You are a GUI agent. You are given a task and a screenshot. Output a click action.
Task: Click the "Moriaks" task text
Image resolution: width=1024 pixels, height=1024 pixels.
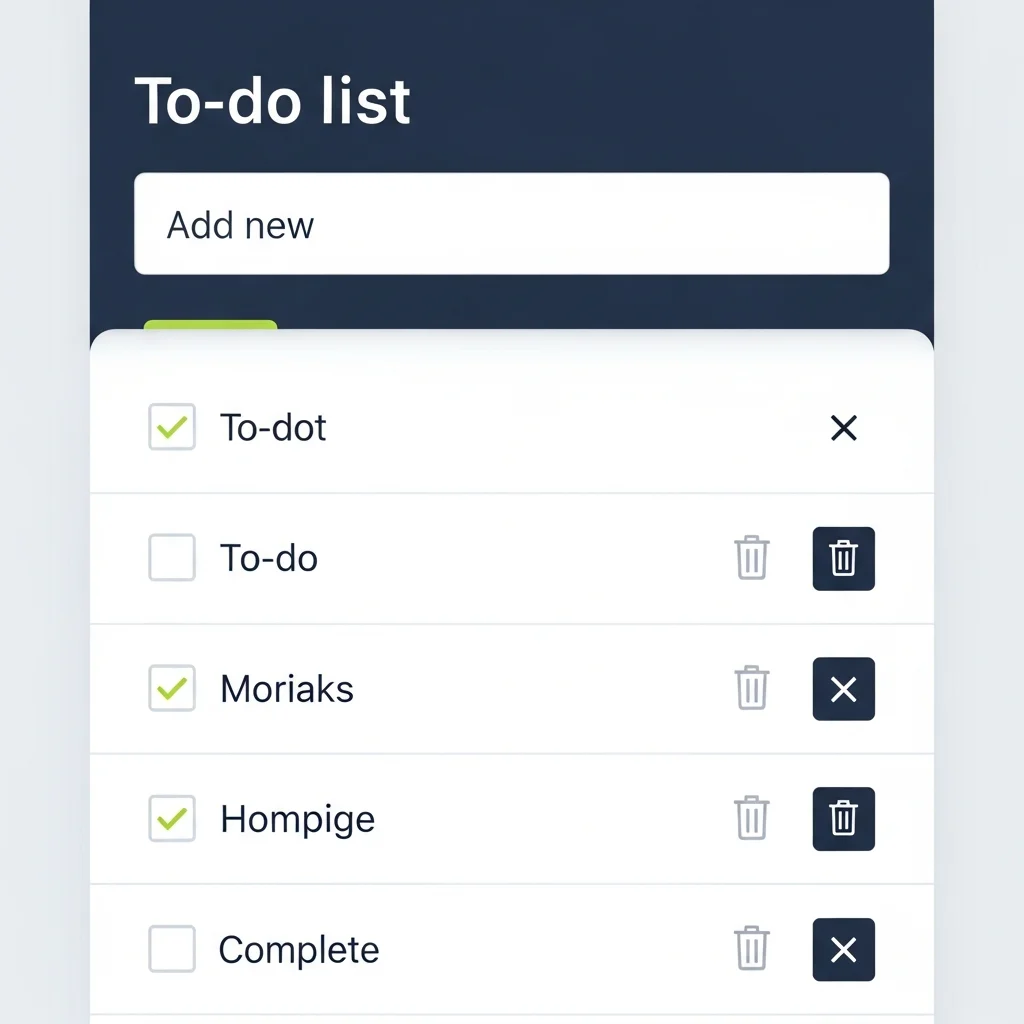pos(286,689)
